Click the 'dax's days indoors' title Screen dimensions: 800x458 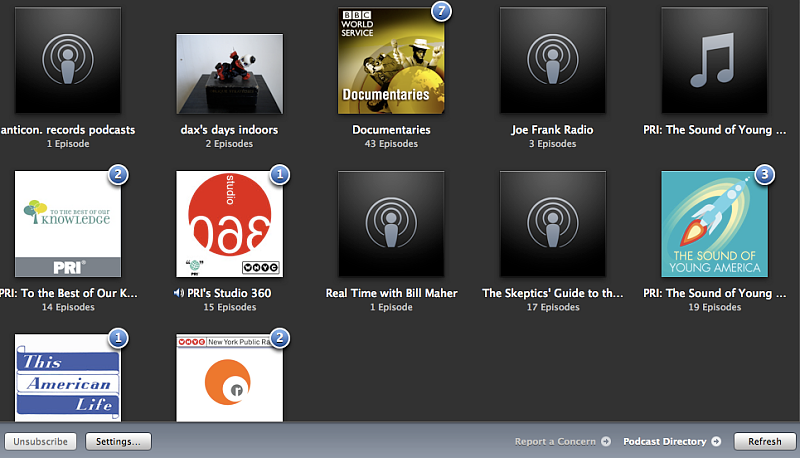tap(230, 130)
